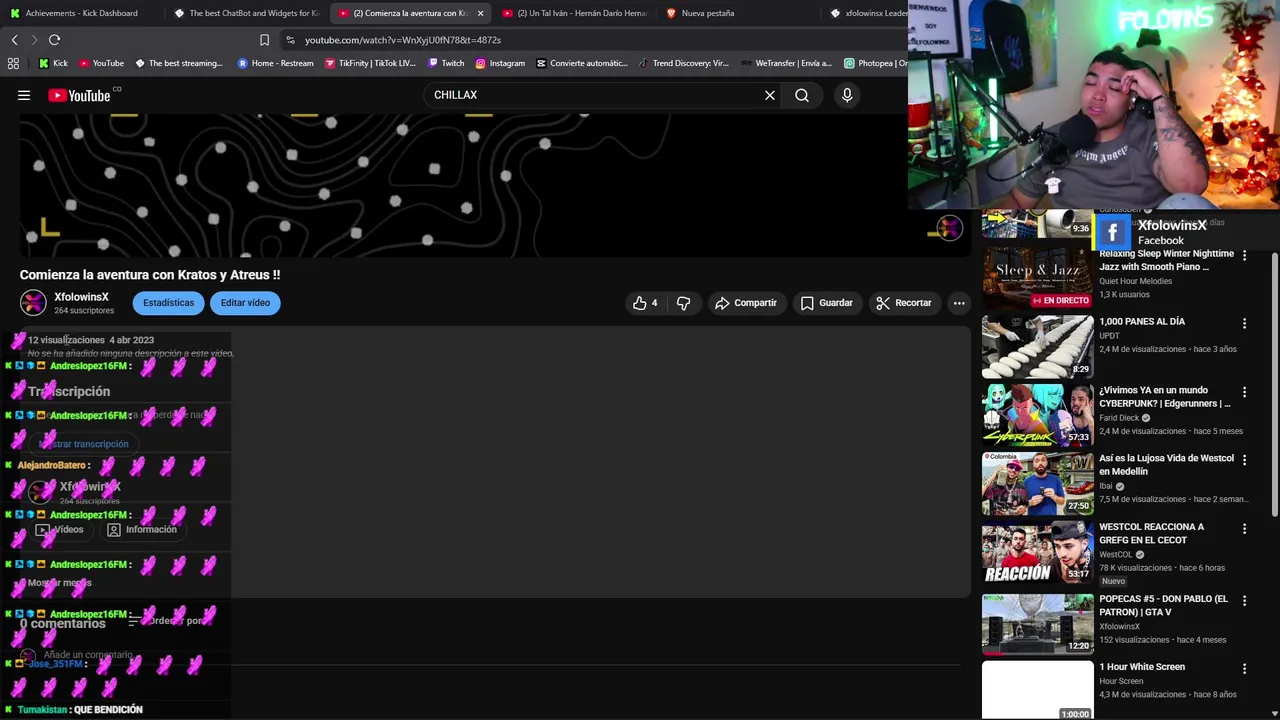Viewport: 1280px width, 720px height.
Task: Open the XfolowinsX channel name link
Action: coord(81,297)
